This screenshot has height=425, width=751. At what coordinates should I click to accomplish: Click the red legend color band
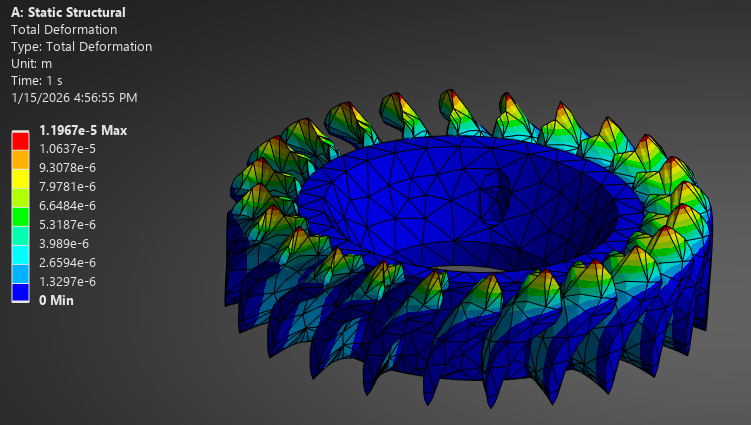pos(20,141)
